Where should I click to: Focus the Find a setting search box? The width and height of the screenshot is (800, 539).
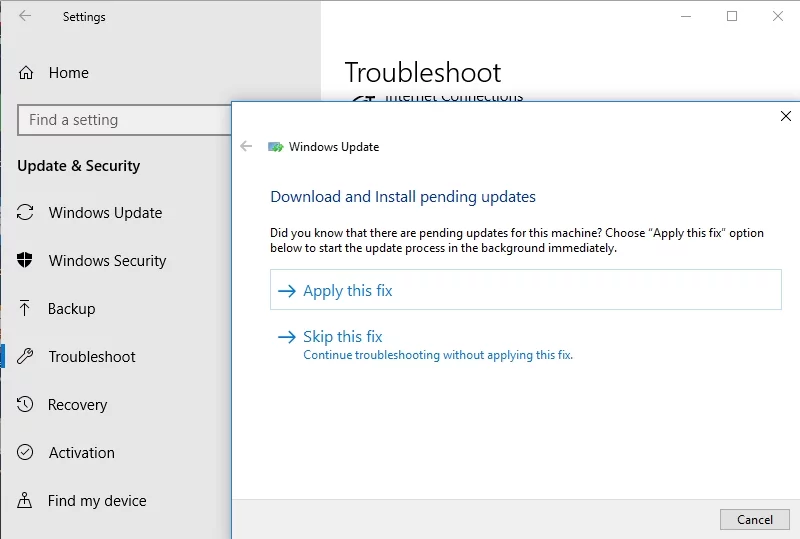(x=125, y=120)
